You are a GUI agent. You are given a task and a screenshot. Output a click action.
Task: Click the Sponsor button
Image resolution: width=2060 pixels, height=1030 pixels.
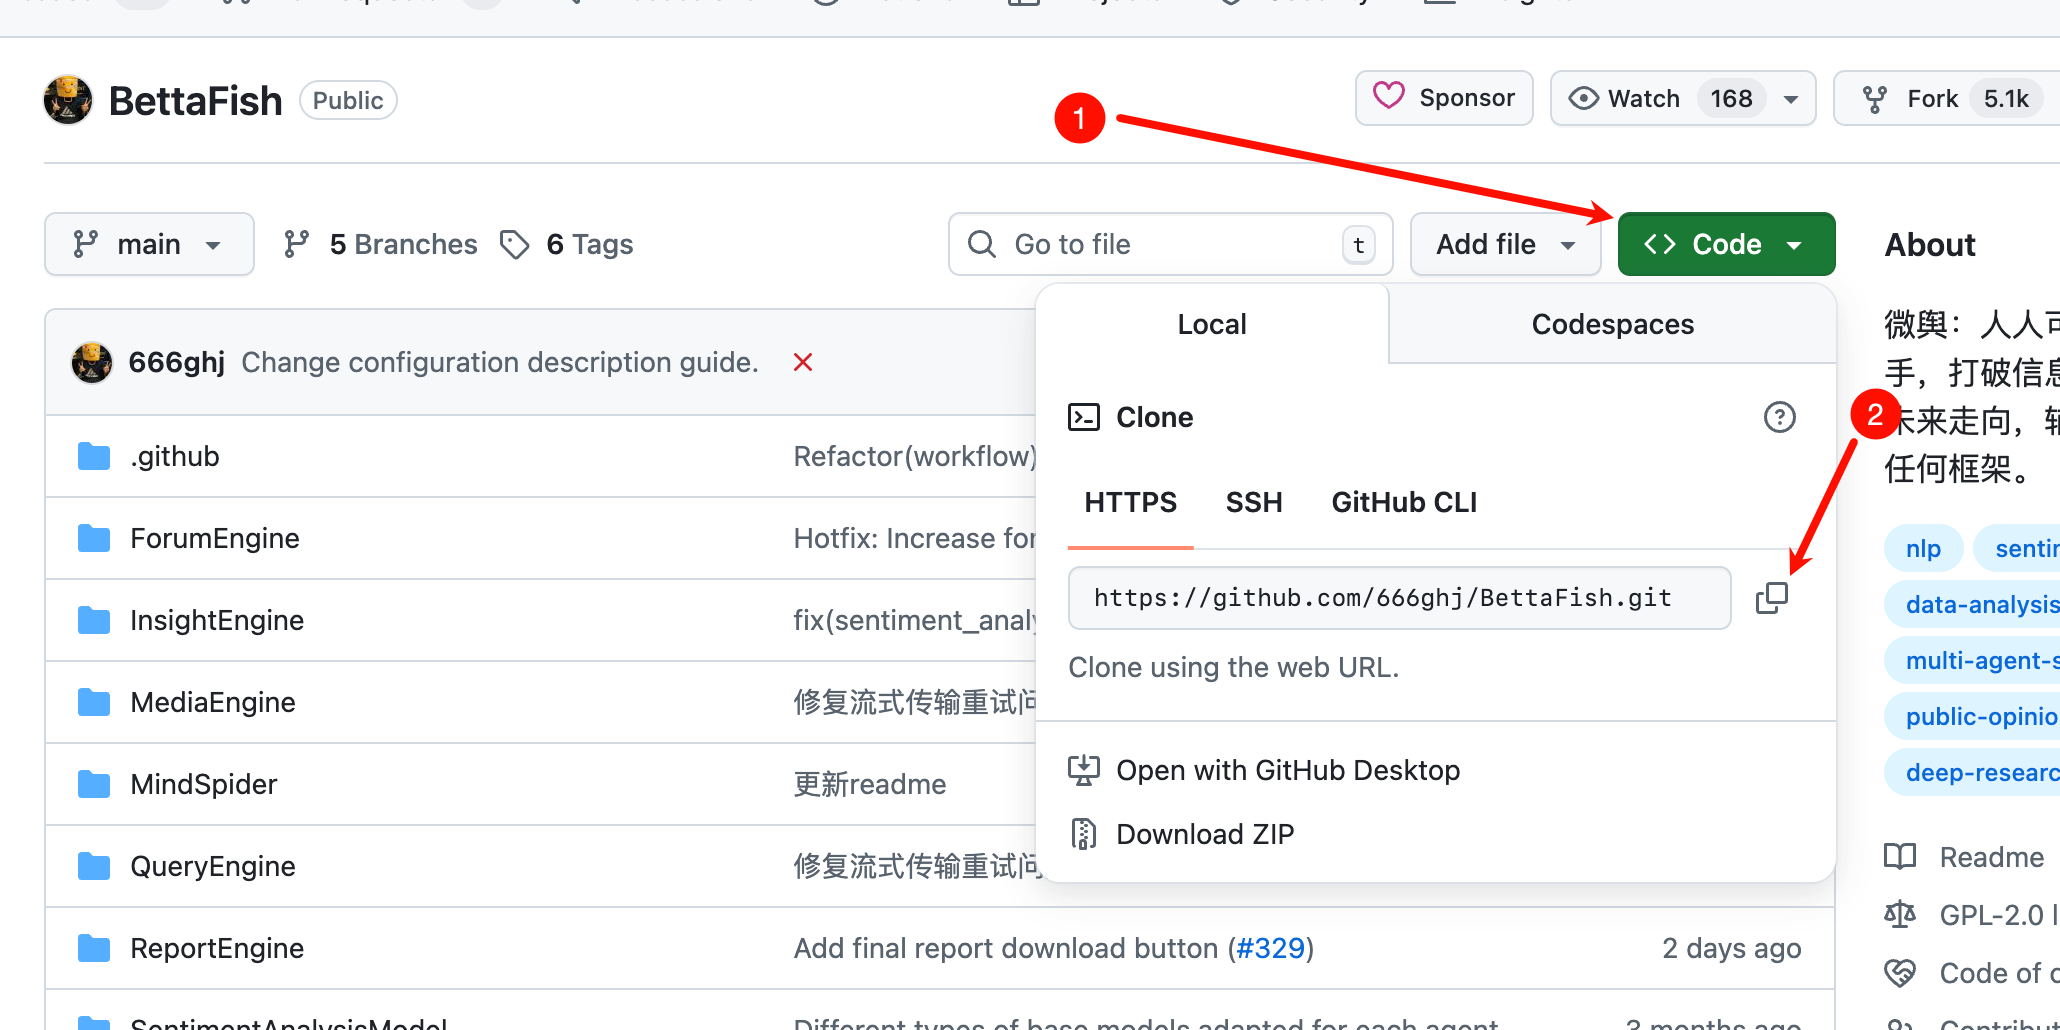1444,98
